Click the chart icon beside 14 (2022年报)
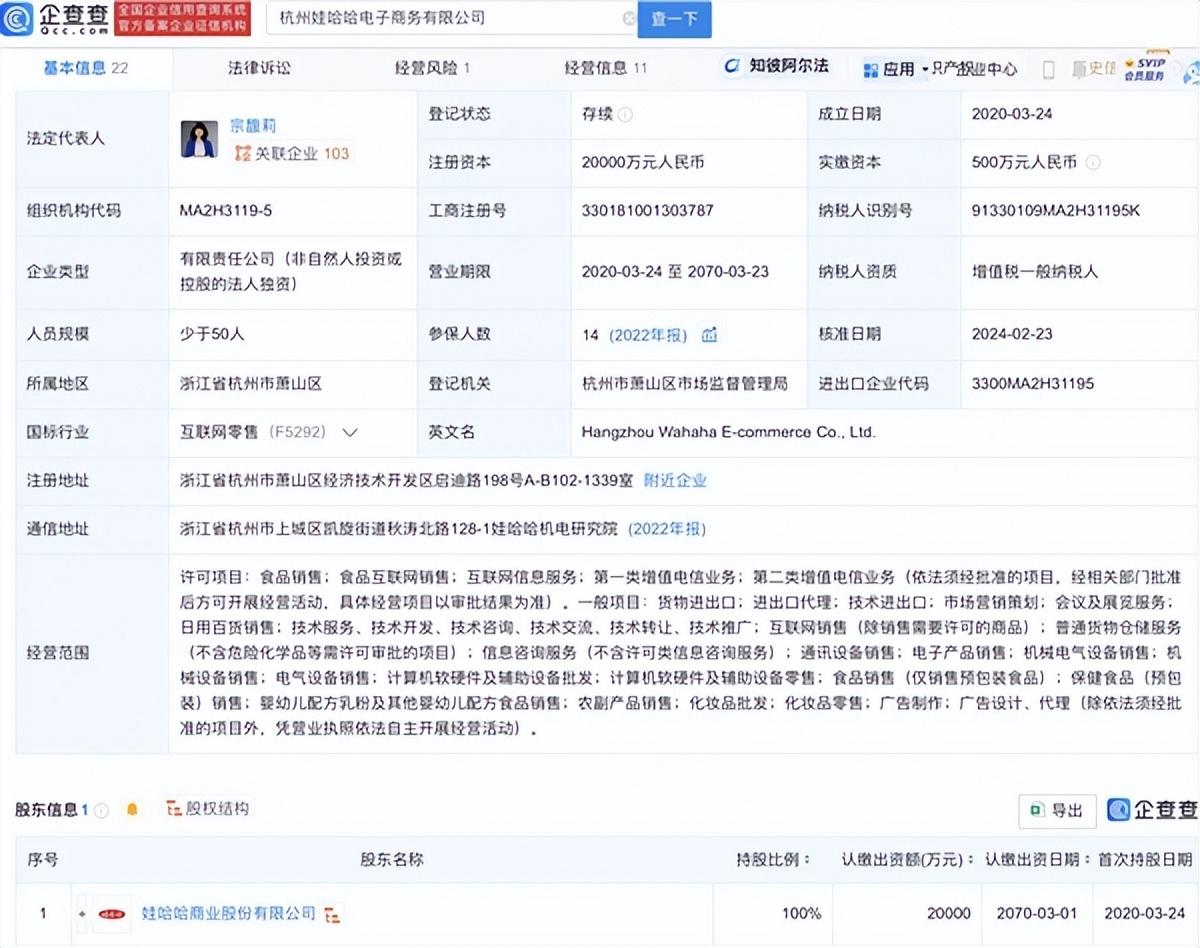Image resolution: width=1200 pixels, height=948 pixels. pos(709,335)
